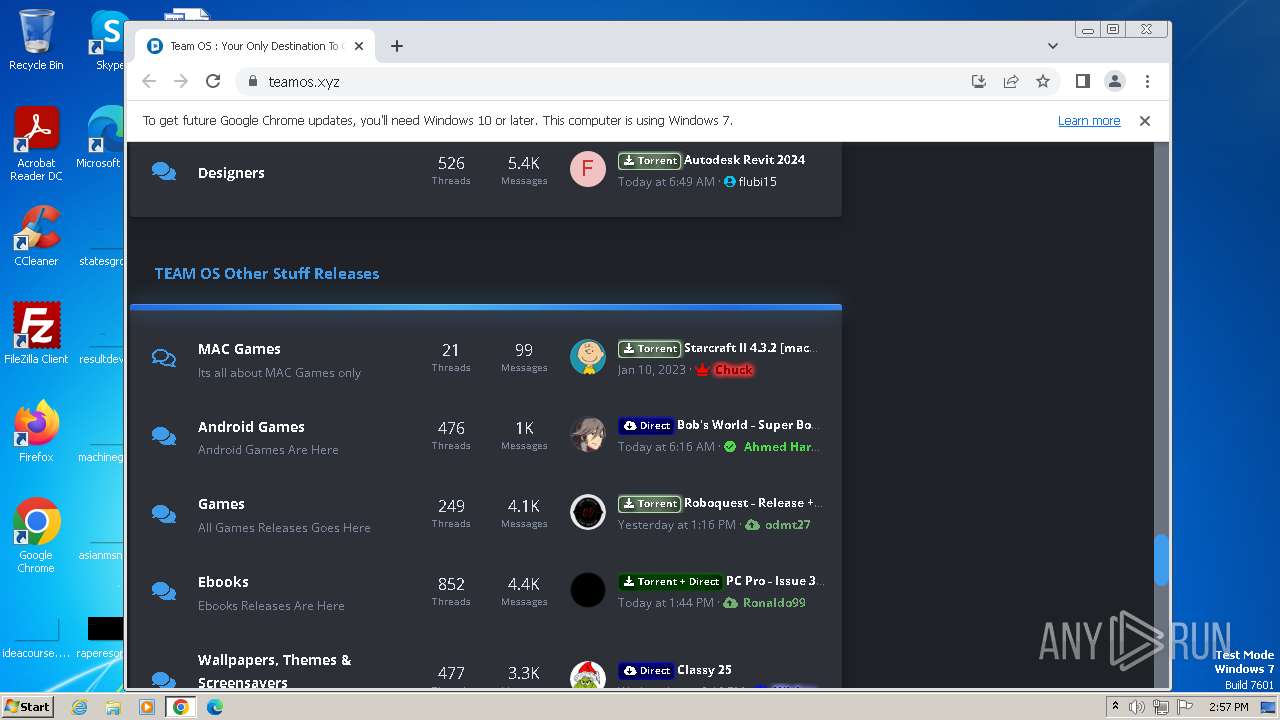Show hidden system tray icons arrow

1115,707
